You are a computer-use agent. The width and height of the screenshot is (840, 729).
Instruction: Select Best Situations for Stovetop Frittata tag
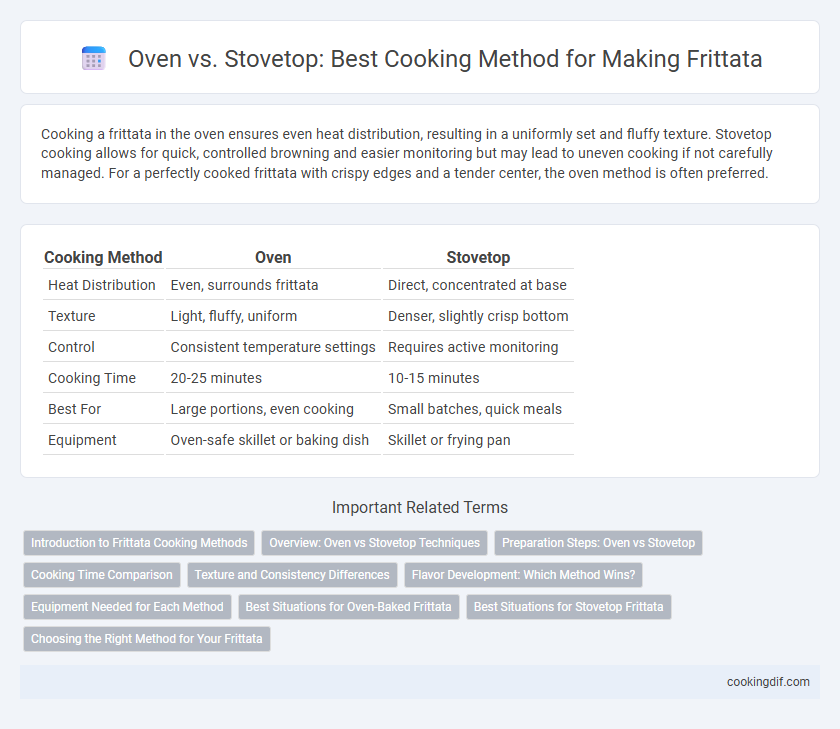(568, 607)
